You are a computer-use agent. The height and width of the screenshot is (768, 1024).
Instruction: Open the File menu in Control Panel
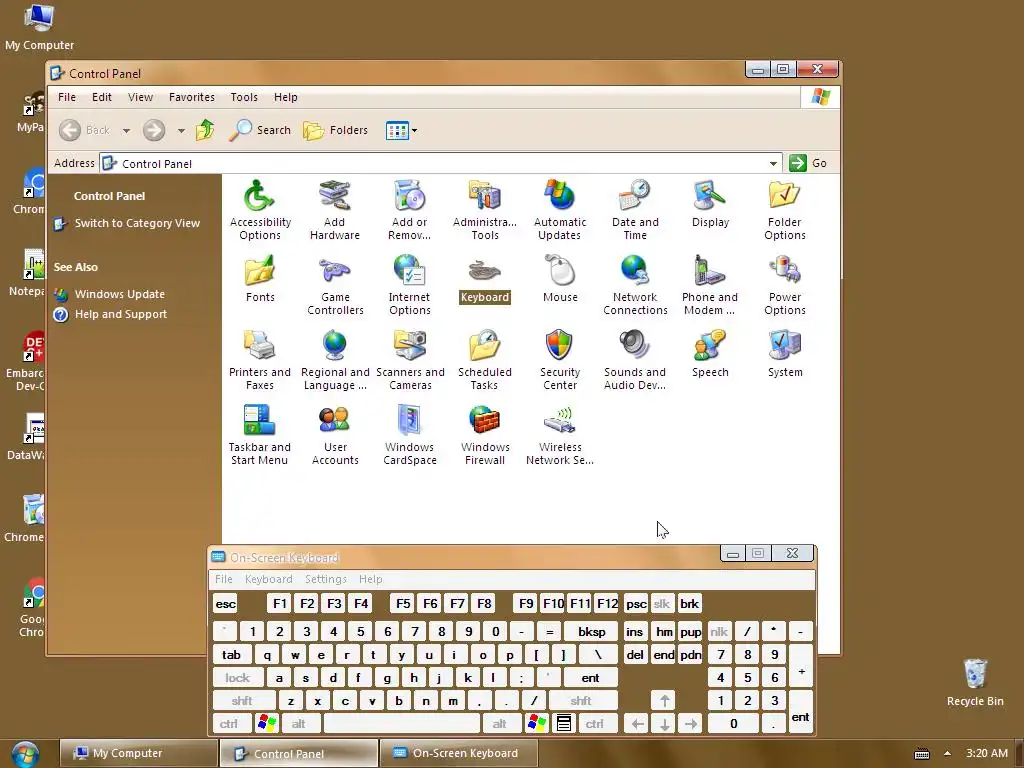pos(67,97)
